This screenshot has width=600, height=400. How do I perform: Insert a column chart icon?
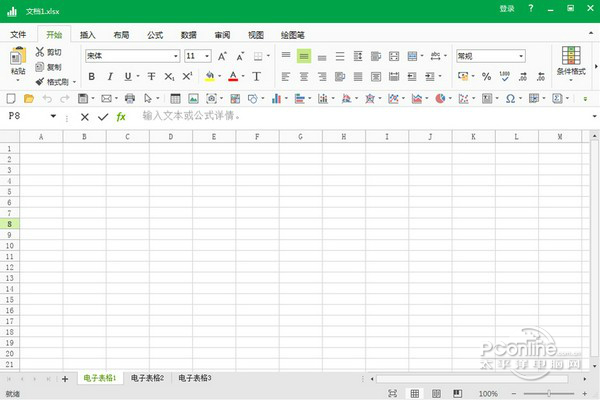click(276, 99)
